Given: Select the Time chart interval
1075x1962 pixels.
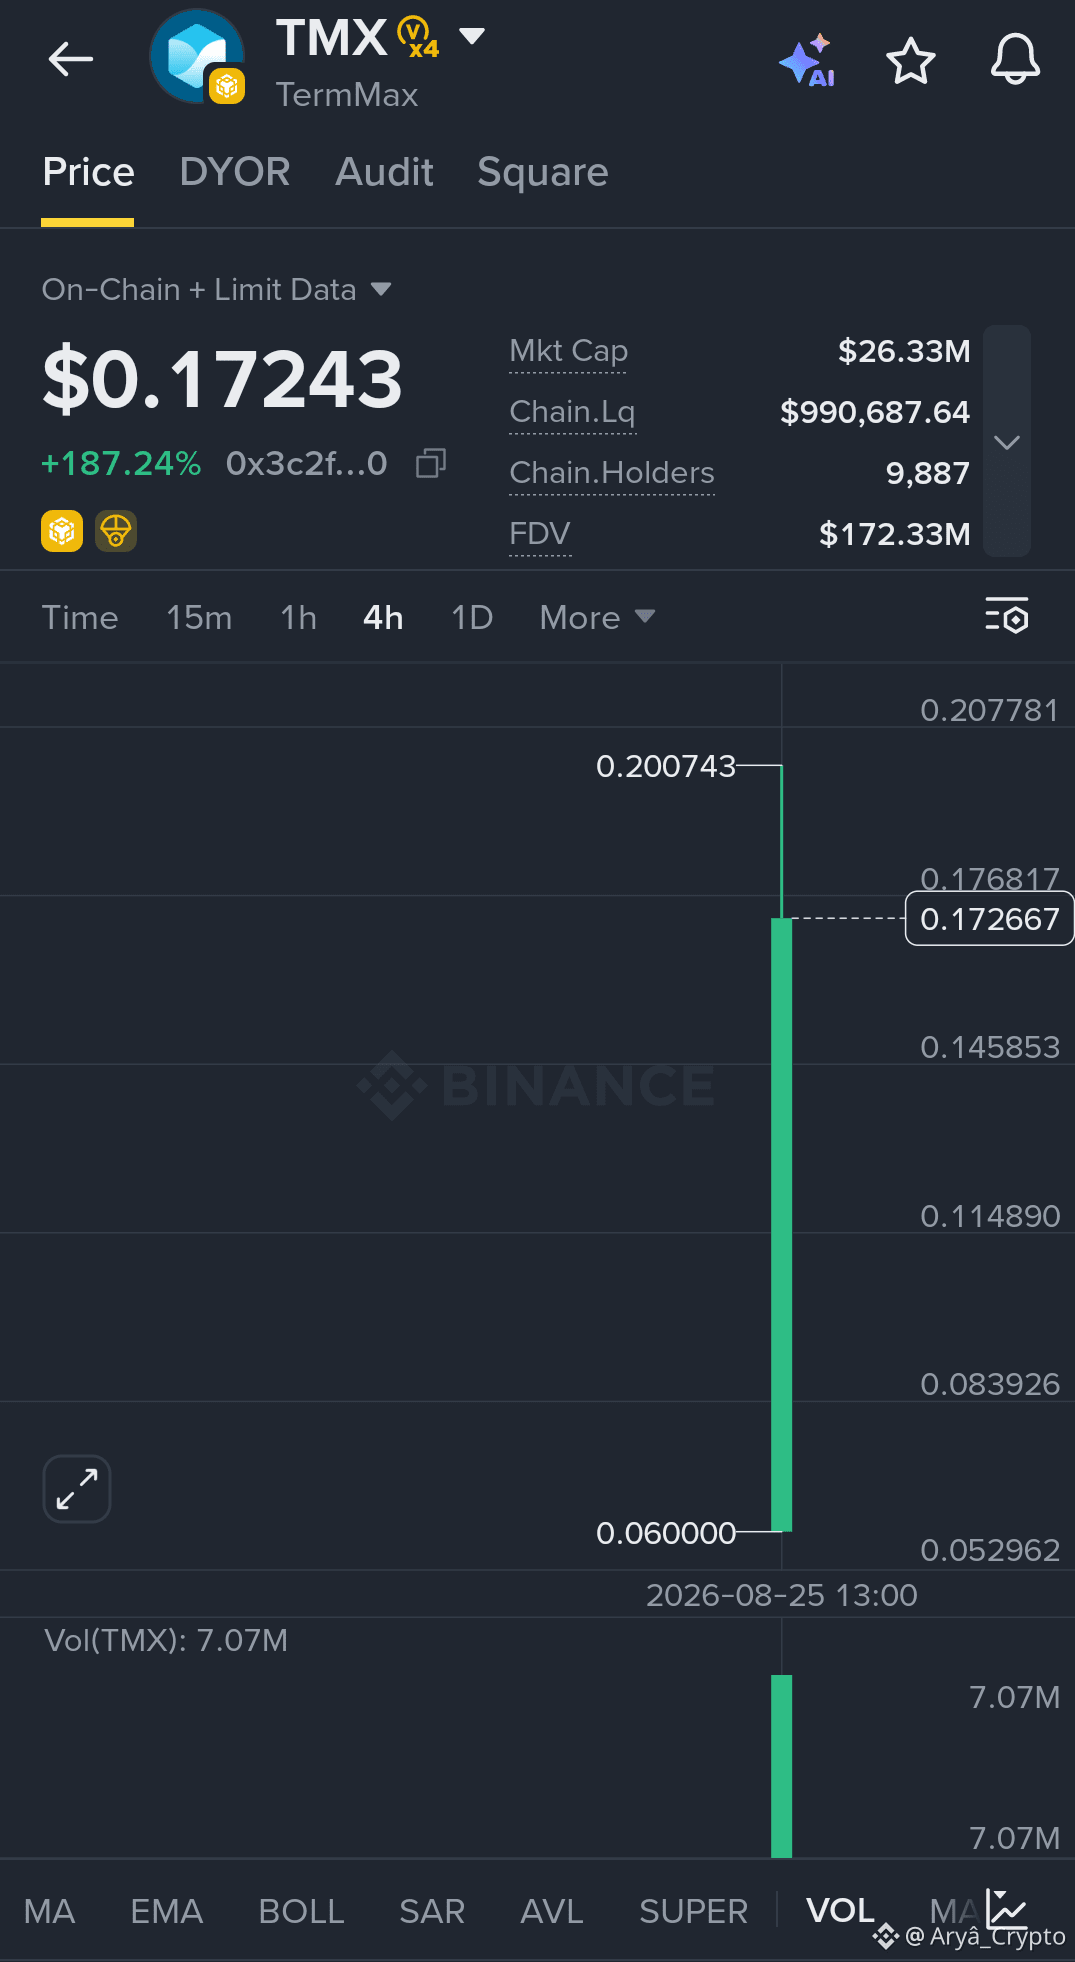Looking at the screenshot, I should point(80,618).
